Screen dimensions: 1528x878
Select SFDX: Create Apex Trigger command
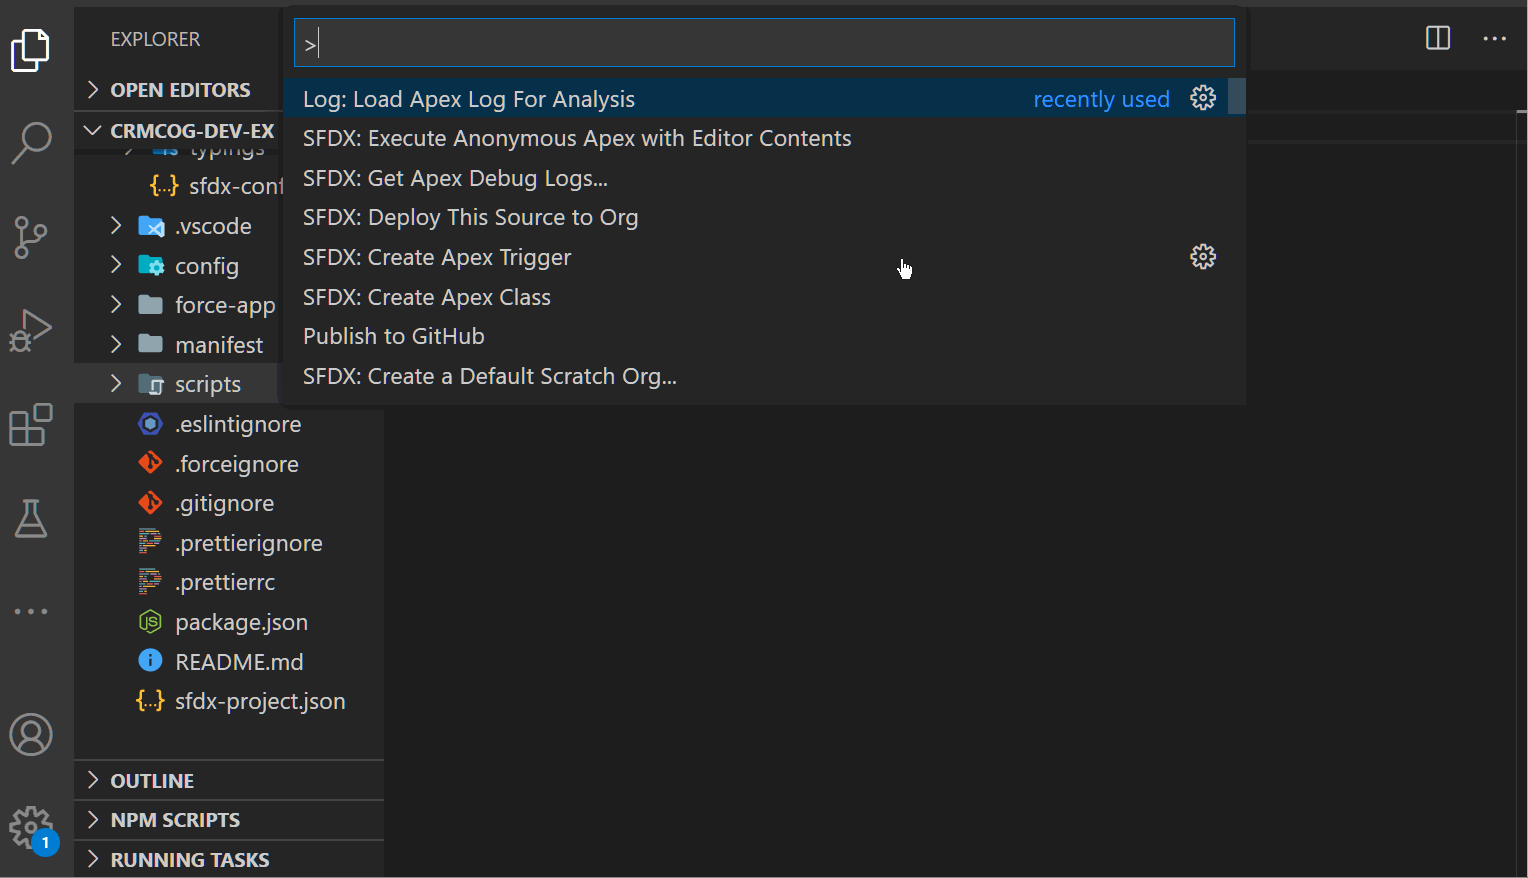click(765, 257)
